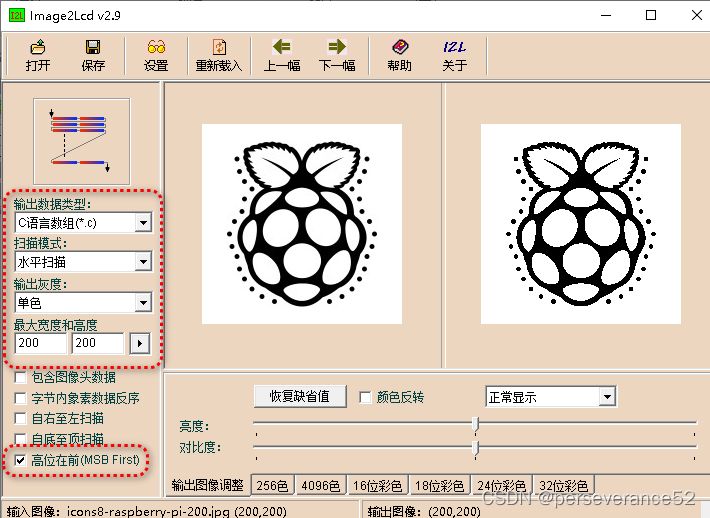Switch to the 24位彩色 tab
Image resolution: width=710 pixels, height=518 pixels.
[x=502, y=486]
